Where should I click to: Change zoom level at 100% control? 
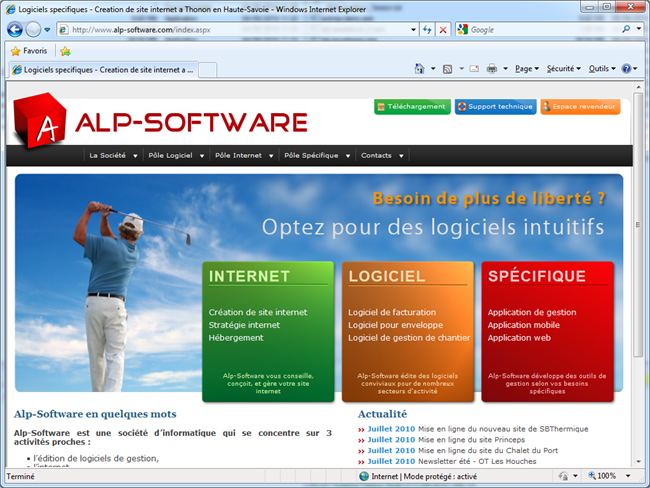(606, 476)
